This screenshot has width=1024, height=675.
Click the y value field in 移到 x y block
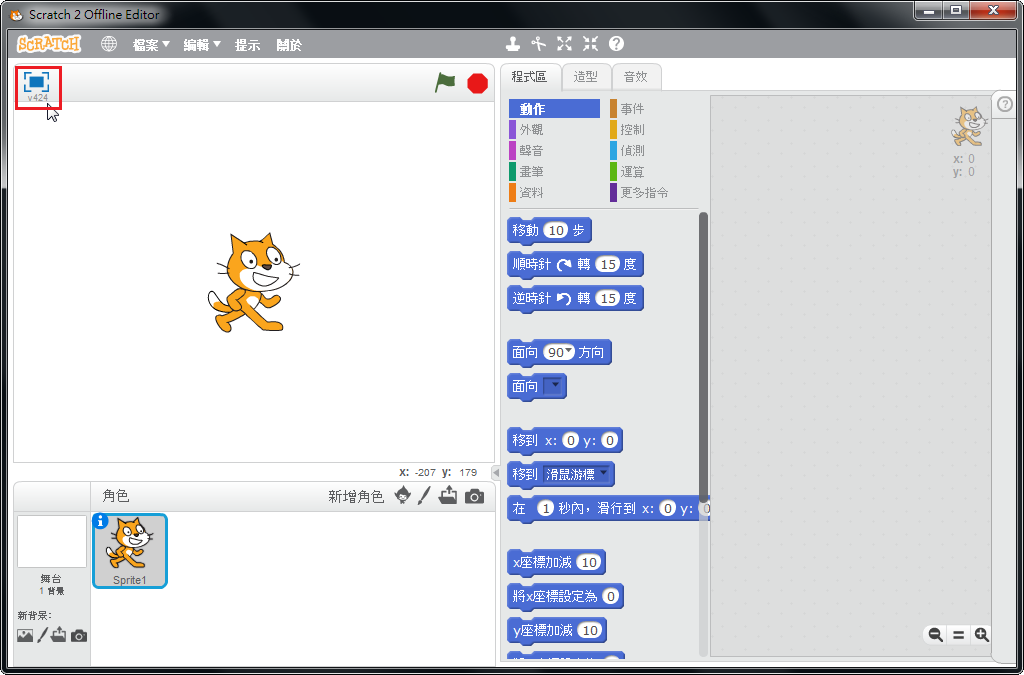click(610, 441)
